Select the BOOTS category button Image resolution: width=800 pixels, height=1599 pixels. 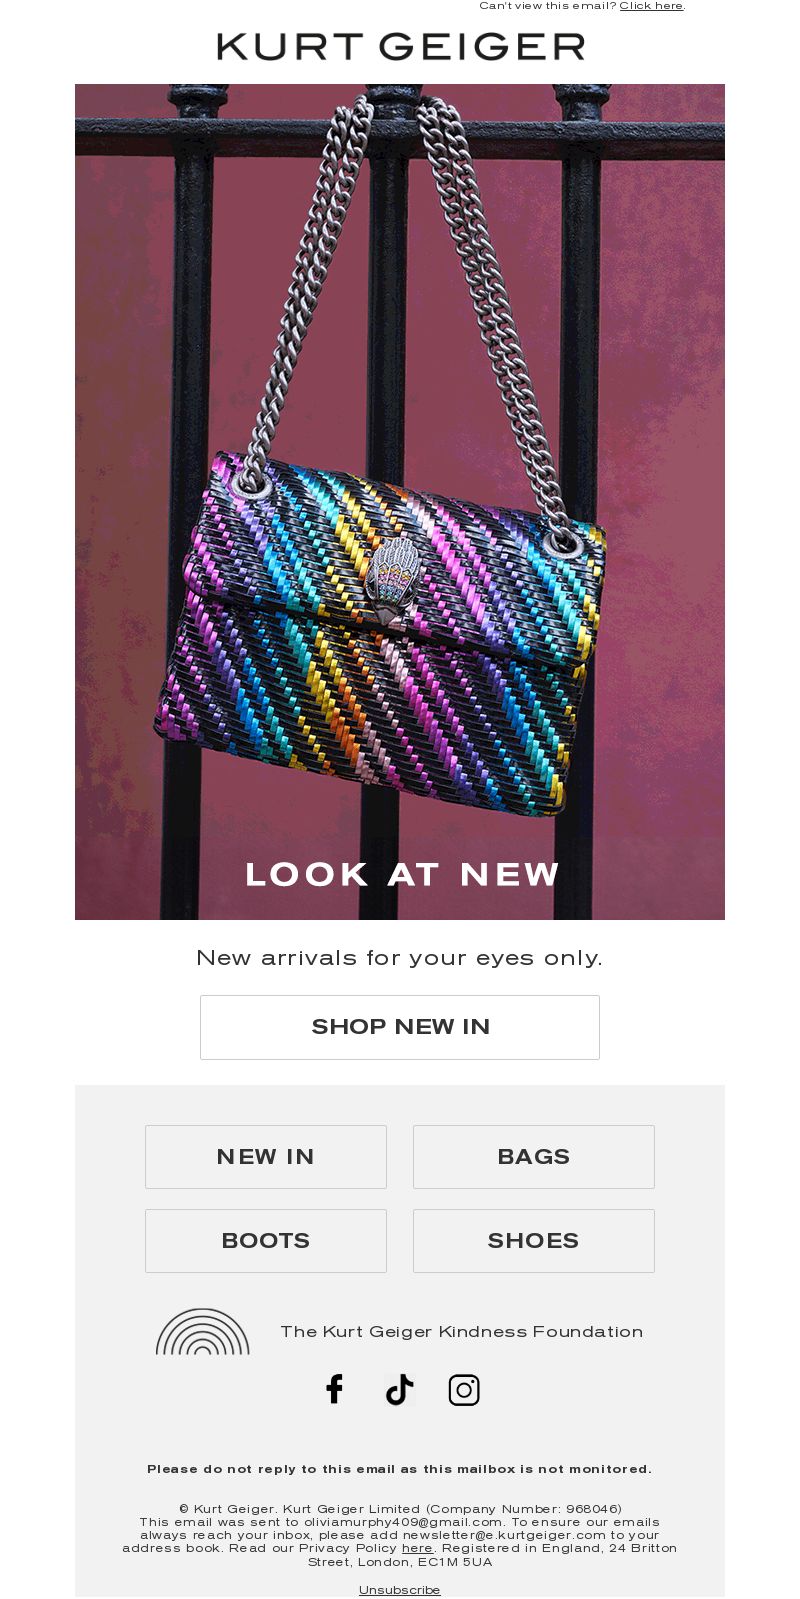click(x=266, y=1241)
